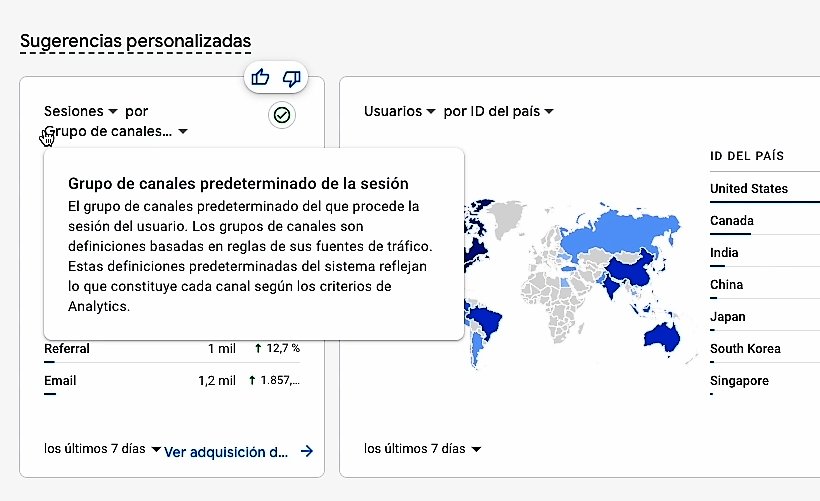Click the thumbs down feedback icon
Viewport: 820px width, 501px height.
(291, 78)
